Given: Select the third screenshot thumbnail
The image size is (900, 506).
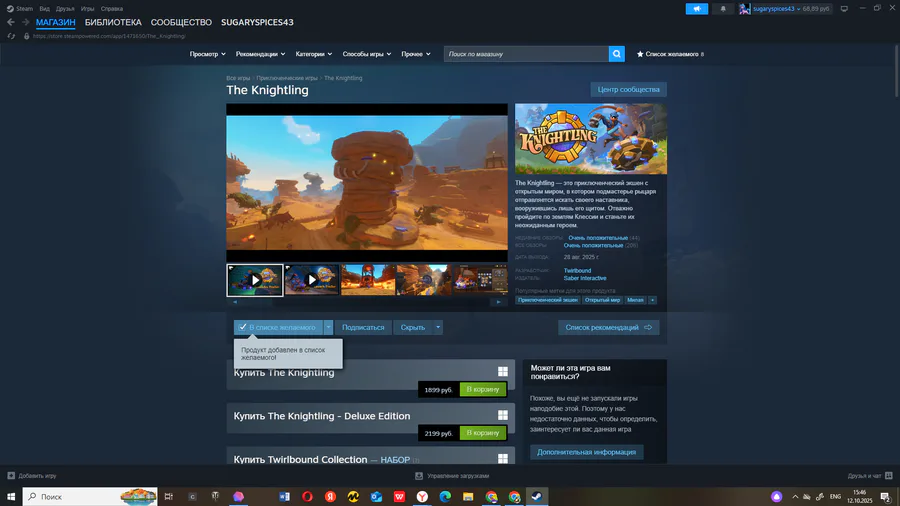Looking at the screenshot, I should tap(368, 280).
